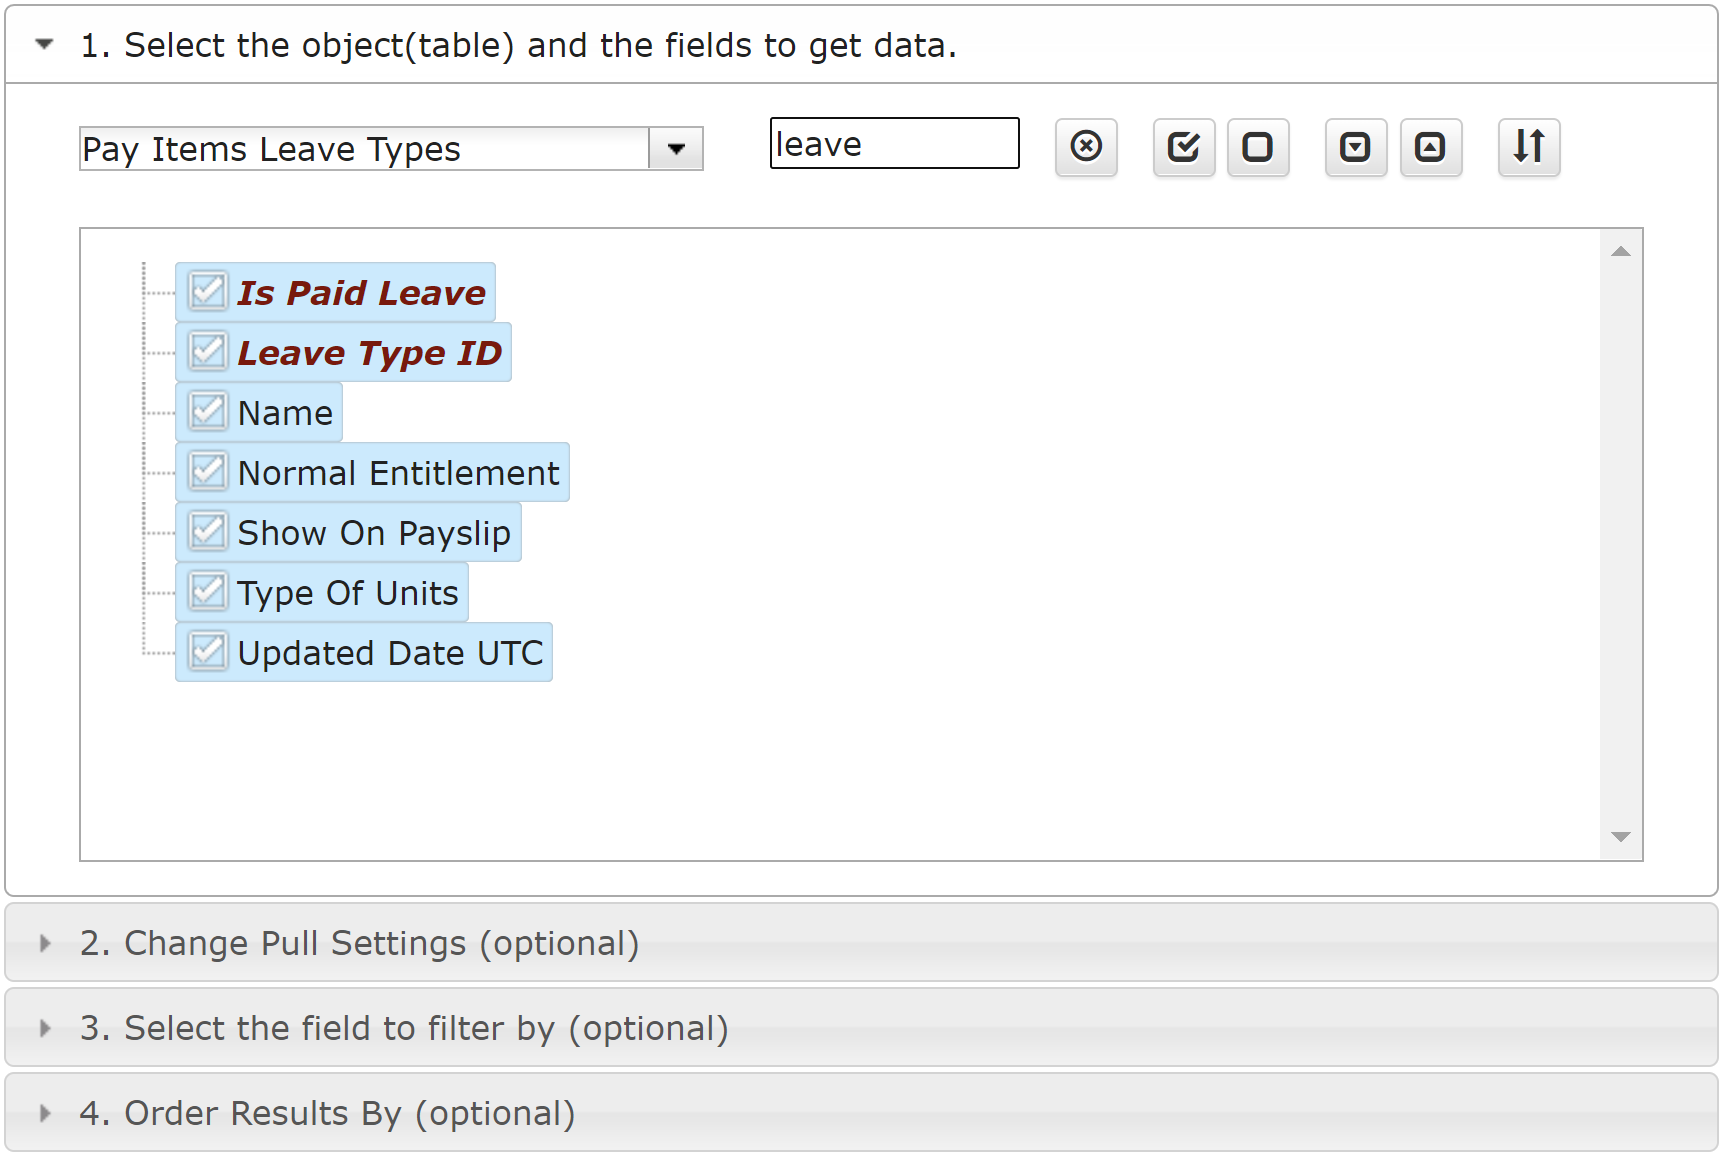This screenshot has width=1728, height=1157.
Task: Click the sort fields arrows icon
Action: (x=1529, y=147)
